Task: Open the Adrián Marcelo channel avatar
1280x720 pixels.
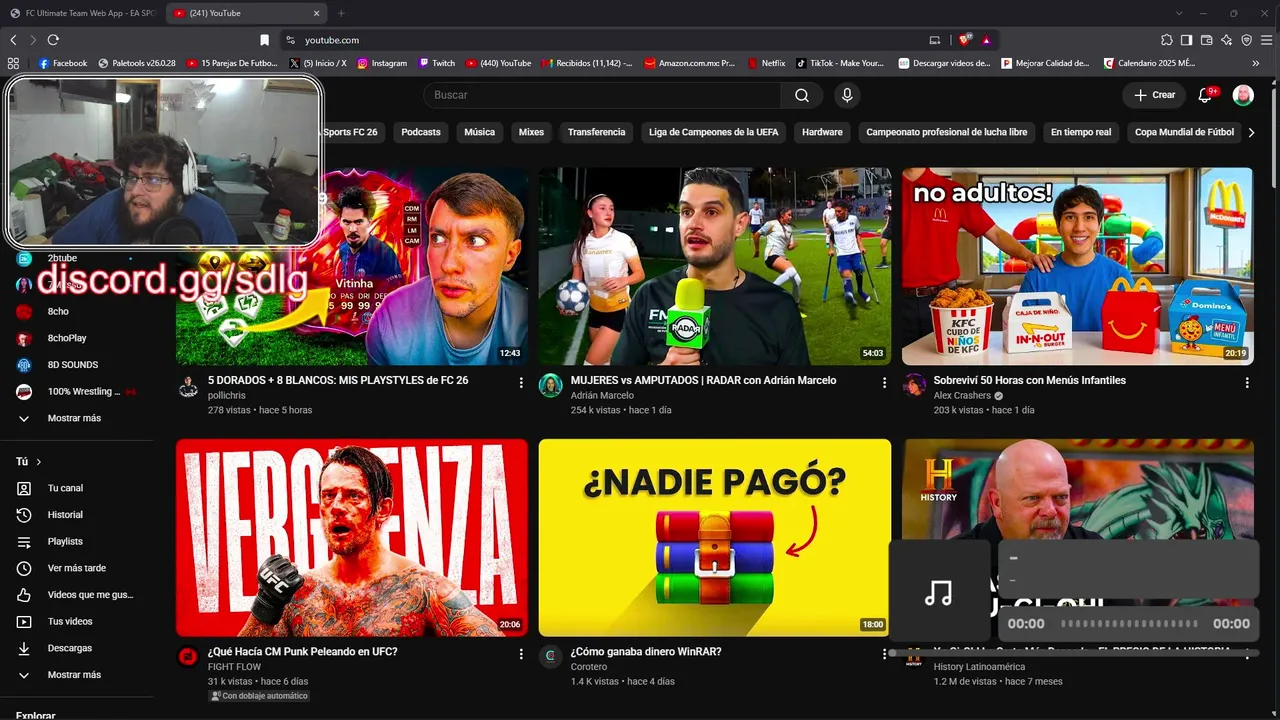Action: (x=551, y=386)
